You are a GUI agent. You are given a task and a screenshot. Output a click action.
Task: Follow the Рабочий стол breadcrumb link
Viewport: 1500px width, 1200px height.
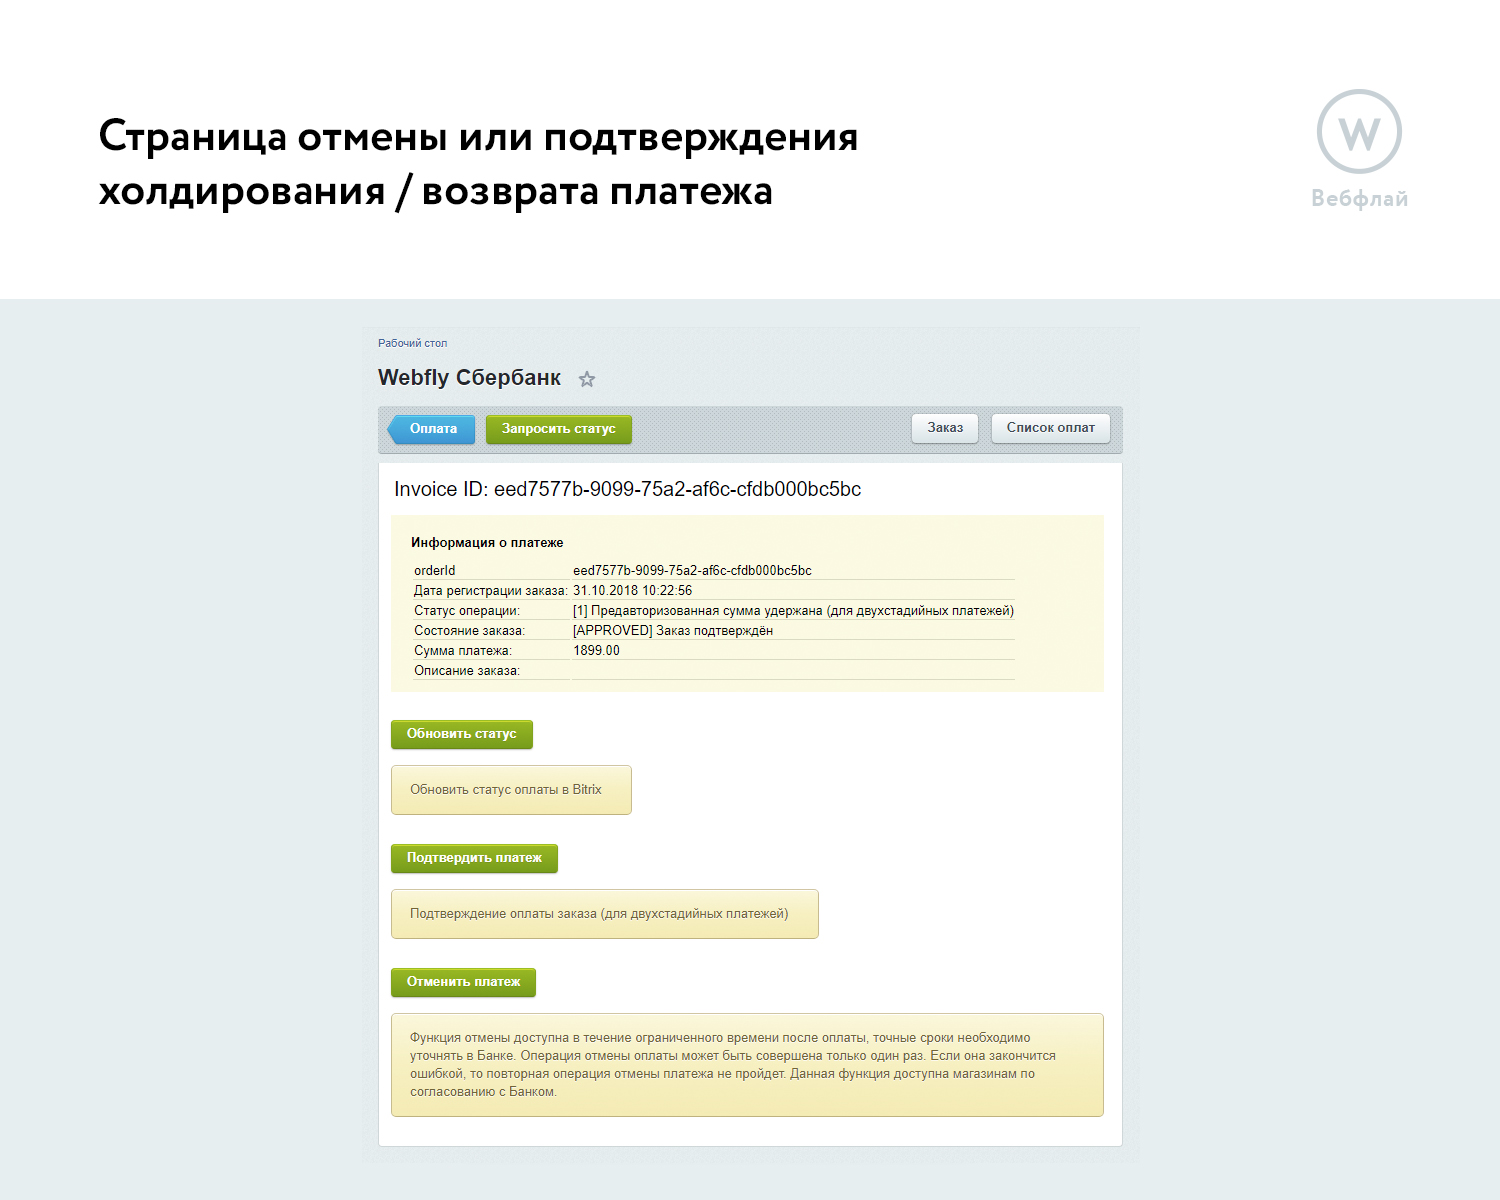412,343
